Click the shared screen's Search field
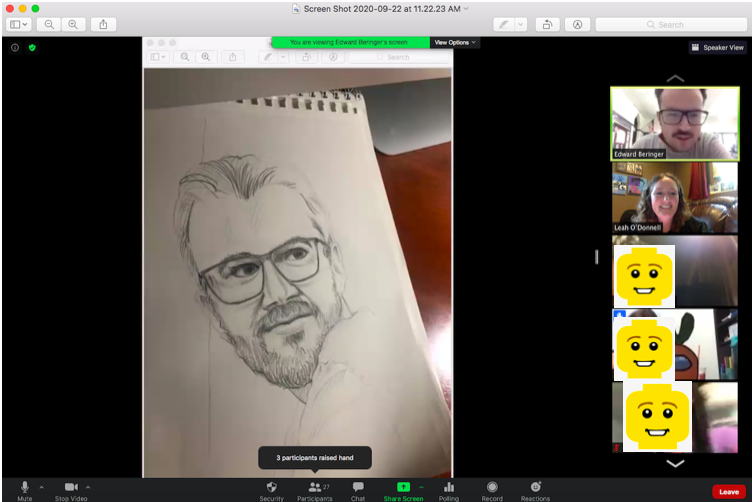Viewport: 752px width, 502px height. pyautogui.click(x=399, y=57)
